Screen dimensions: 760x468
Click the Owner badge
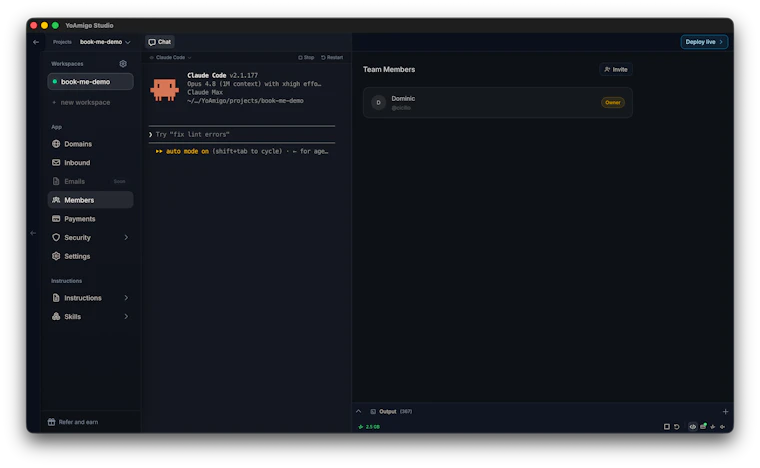coord(613,103)
